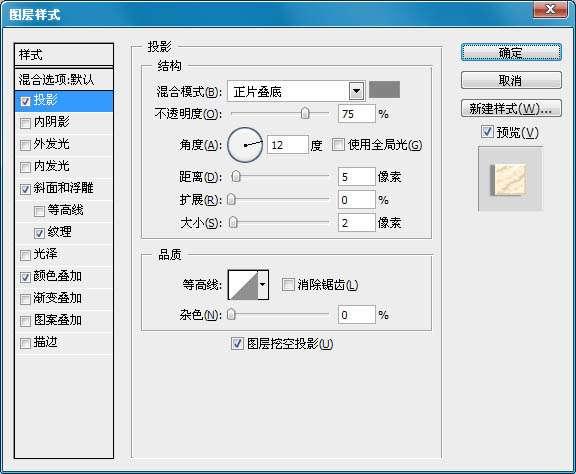Select the 投影 row label
The width and height of the screenshot is (576, 474).
pyautogui.click(x=46, y=100)
